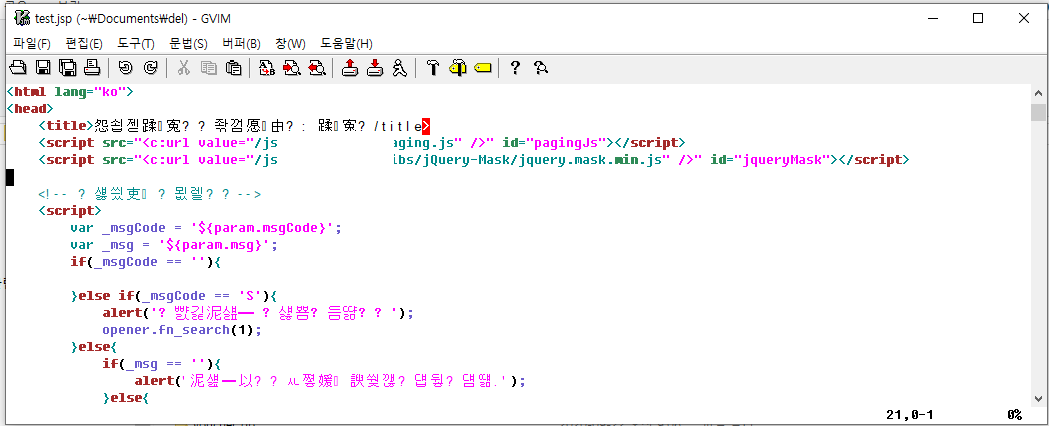The image size is (1049, 426).
Task: Click the Save All files icon
Action: point(68,68)
